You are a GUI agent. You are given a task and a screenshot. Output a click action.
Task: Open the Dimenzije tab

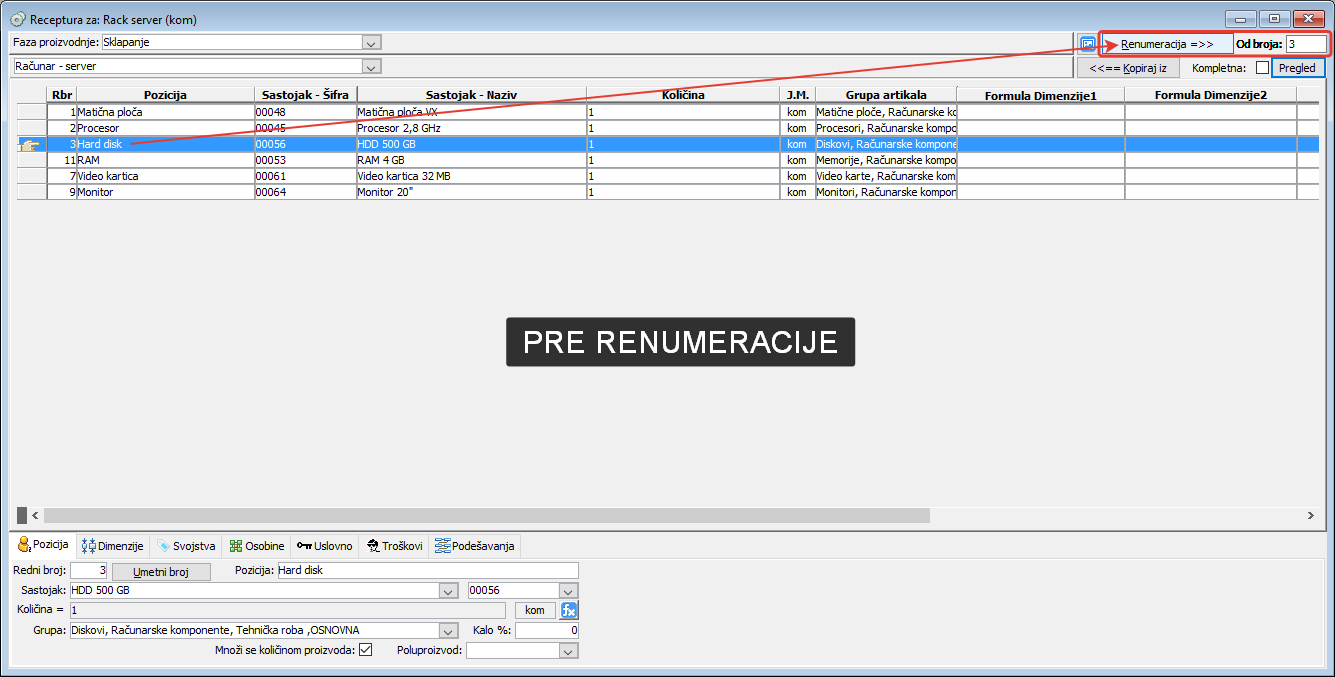tap(113, 546)
